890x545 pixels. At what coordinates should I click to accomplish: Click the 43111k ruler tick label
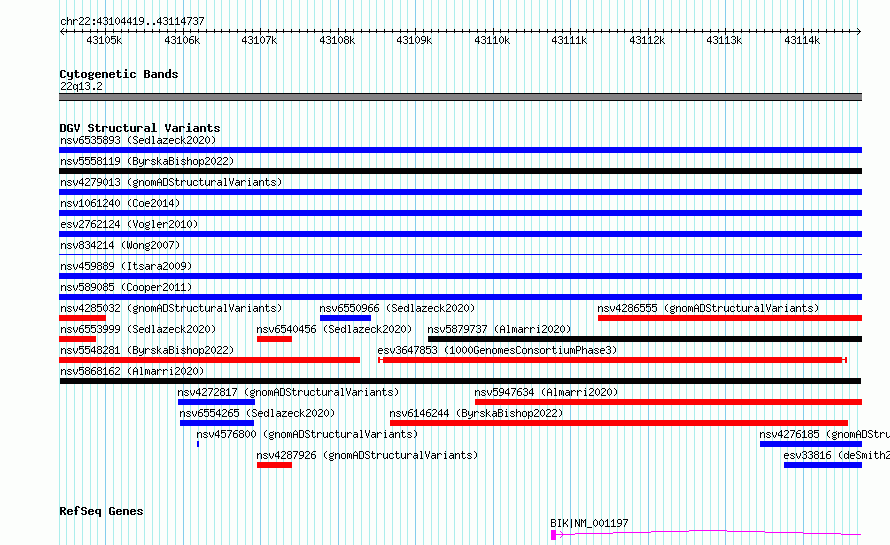[x=569, y=40]
